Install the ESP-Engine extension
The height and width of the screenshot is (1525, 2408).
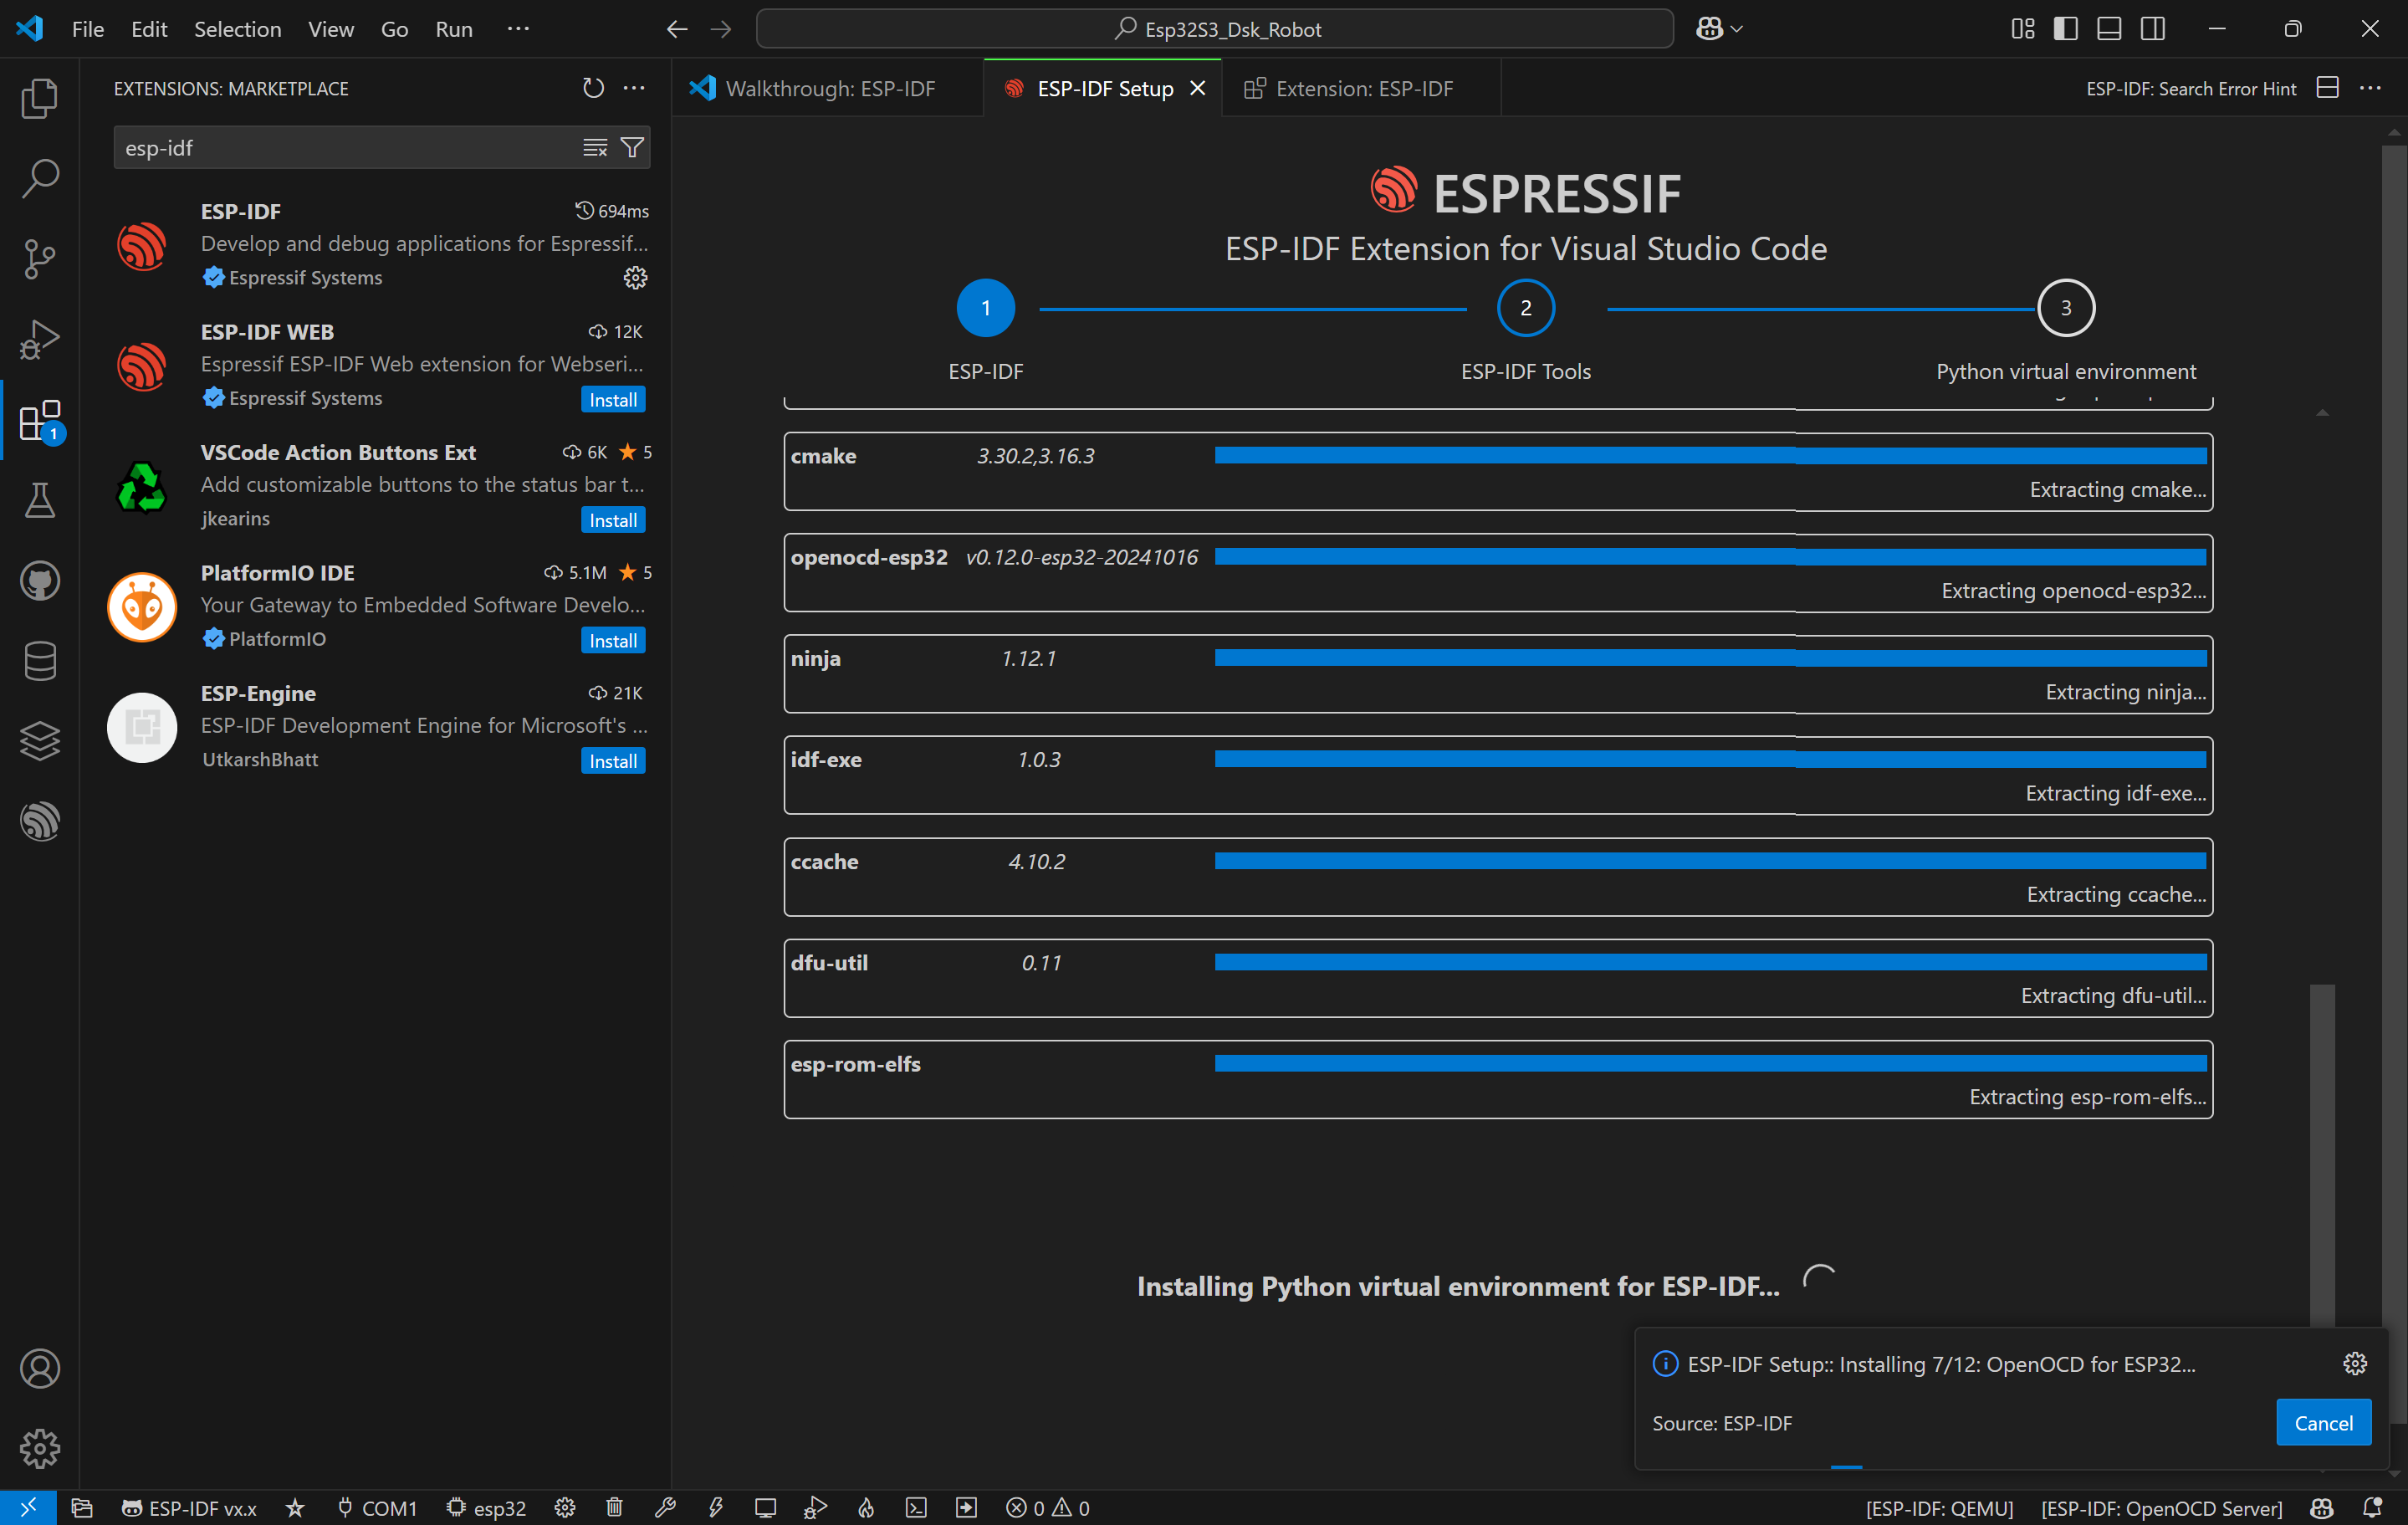coord(613,761)
